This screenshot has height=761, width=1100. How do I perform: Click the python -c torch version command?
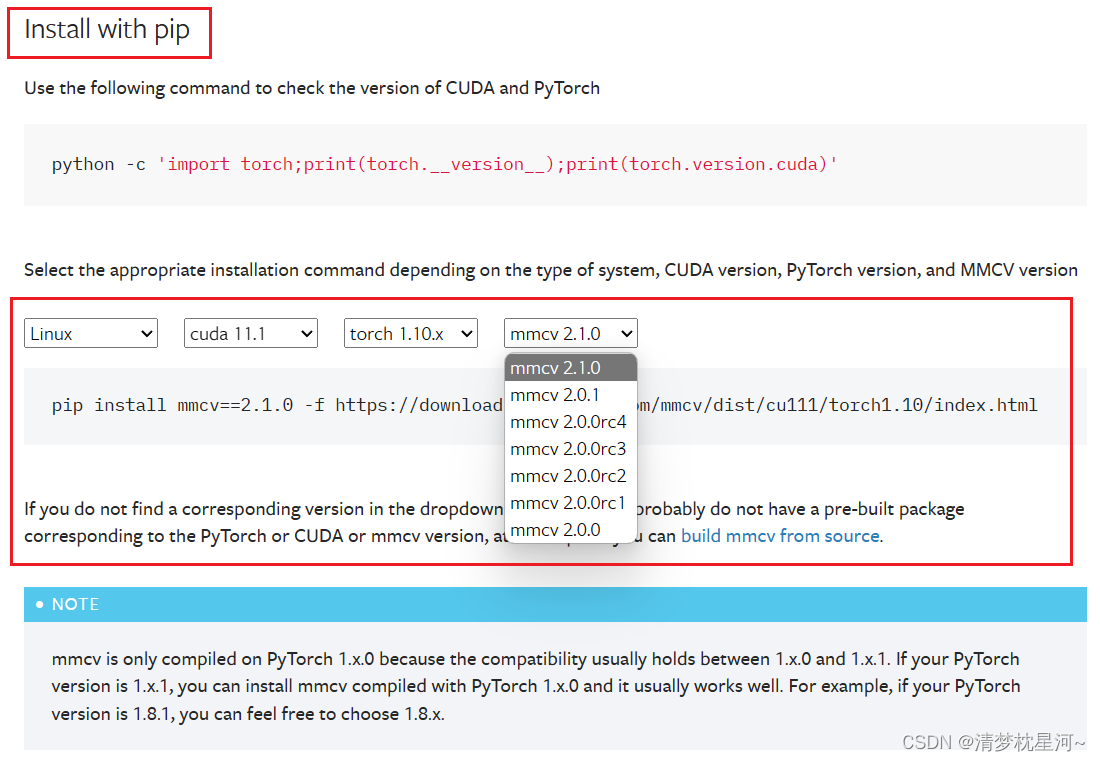tap(444, 164)
